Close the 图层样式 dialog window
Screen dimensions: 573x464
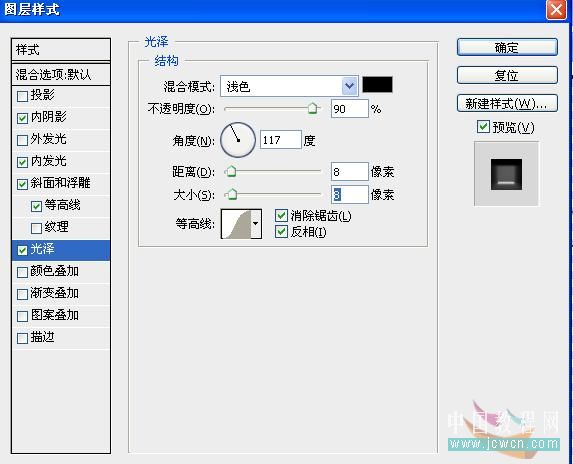pos(556,9)
